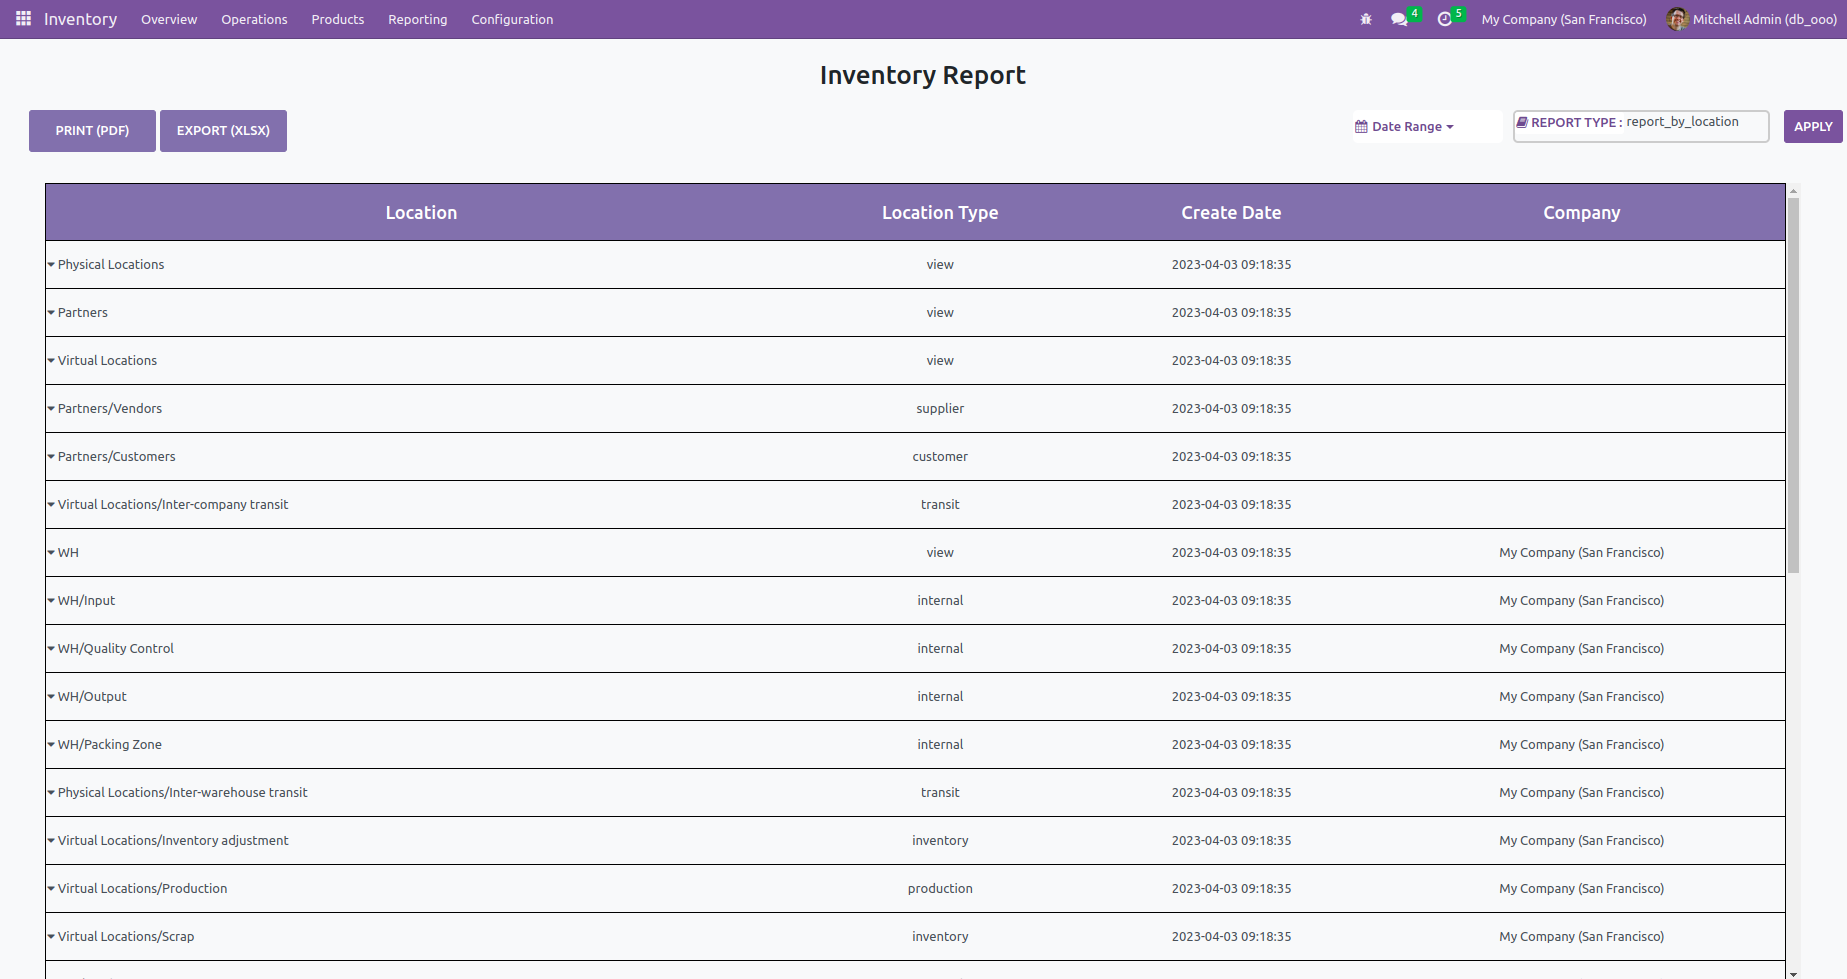This screenshot has width=1847, height=979.
Task: Open the apps grid menu icon
Action: pos(23,19)
